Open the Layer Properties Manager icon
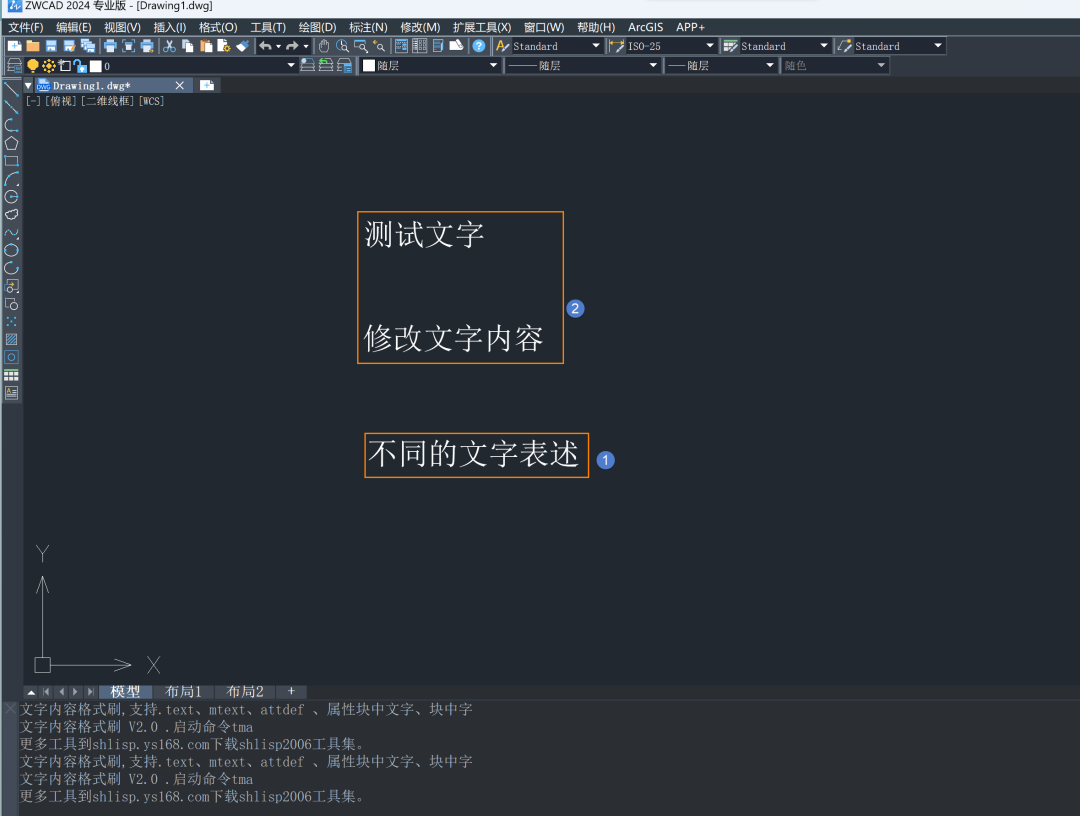Viewport: 1080px width, 816px height. [14, 66]
